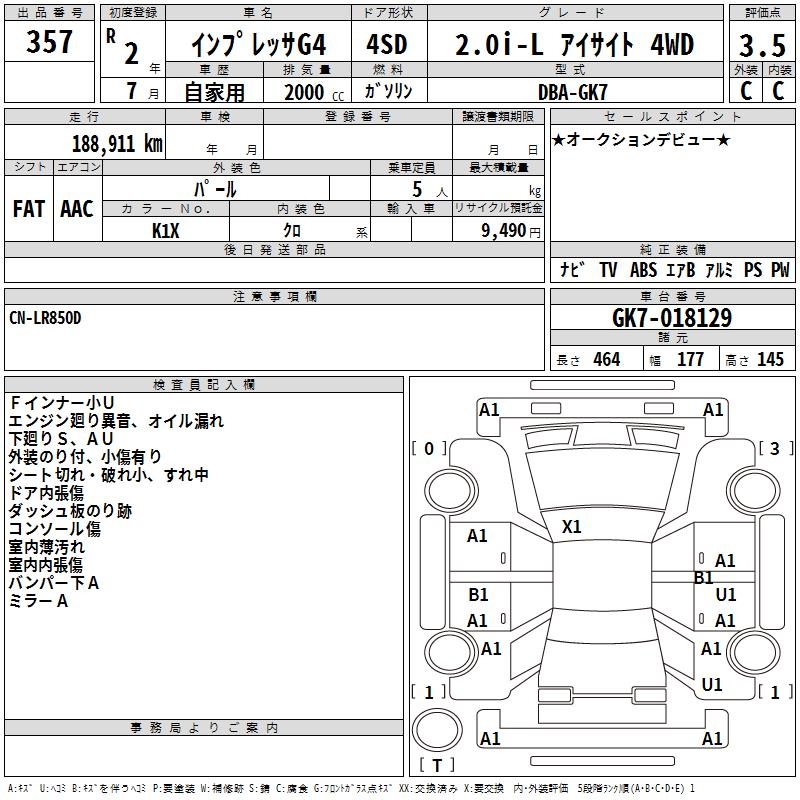This screenshot has height=800, width=800.
Task: Click inspector note Fインナー小U
Action: (x=61, y=403)
